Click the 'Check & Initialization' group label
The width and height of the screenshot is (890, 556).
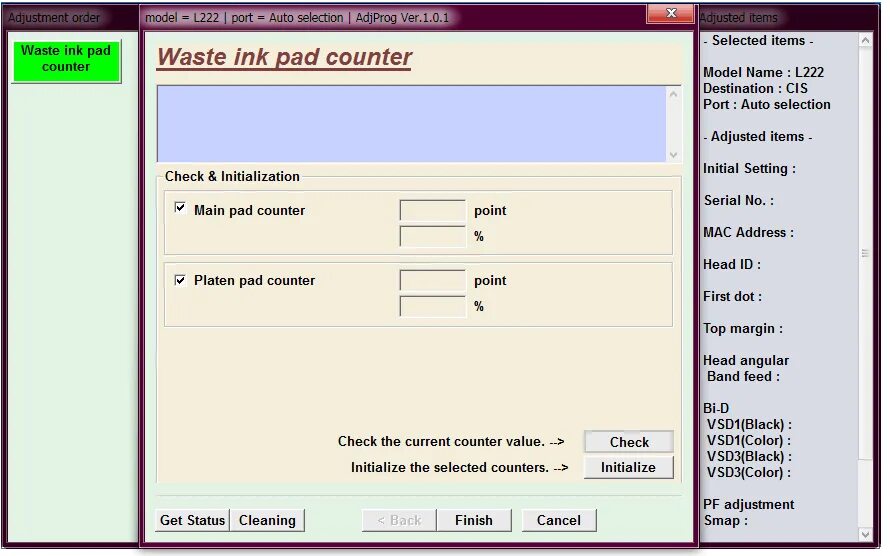(x=232, y=176)
